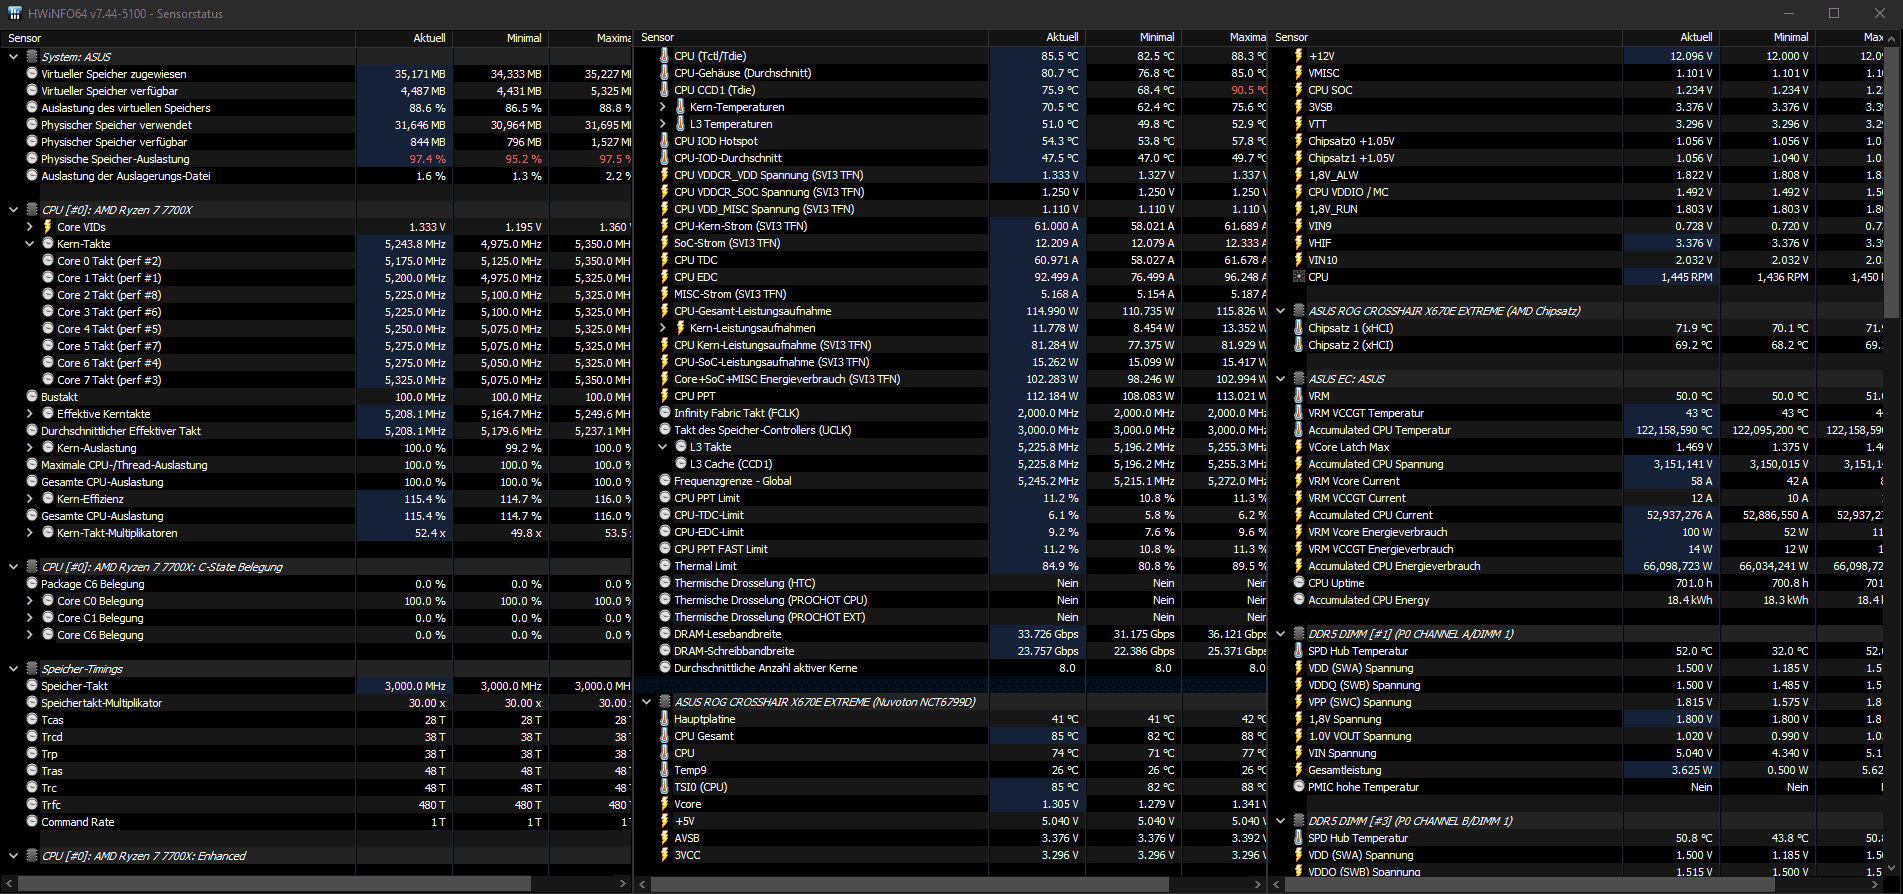The height and width of the screenshot is (894, 1903).
Task: Click the Minimal column header in left panel
Action: [x=500, y=38]
